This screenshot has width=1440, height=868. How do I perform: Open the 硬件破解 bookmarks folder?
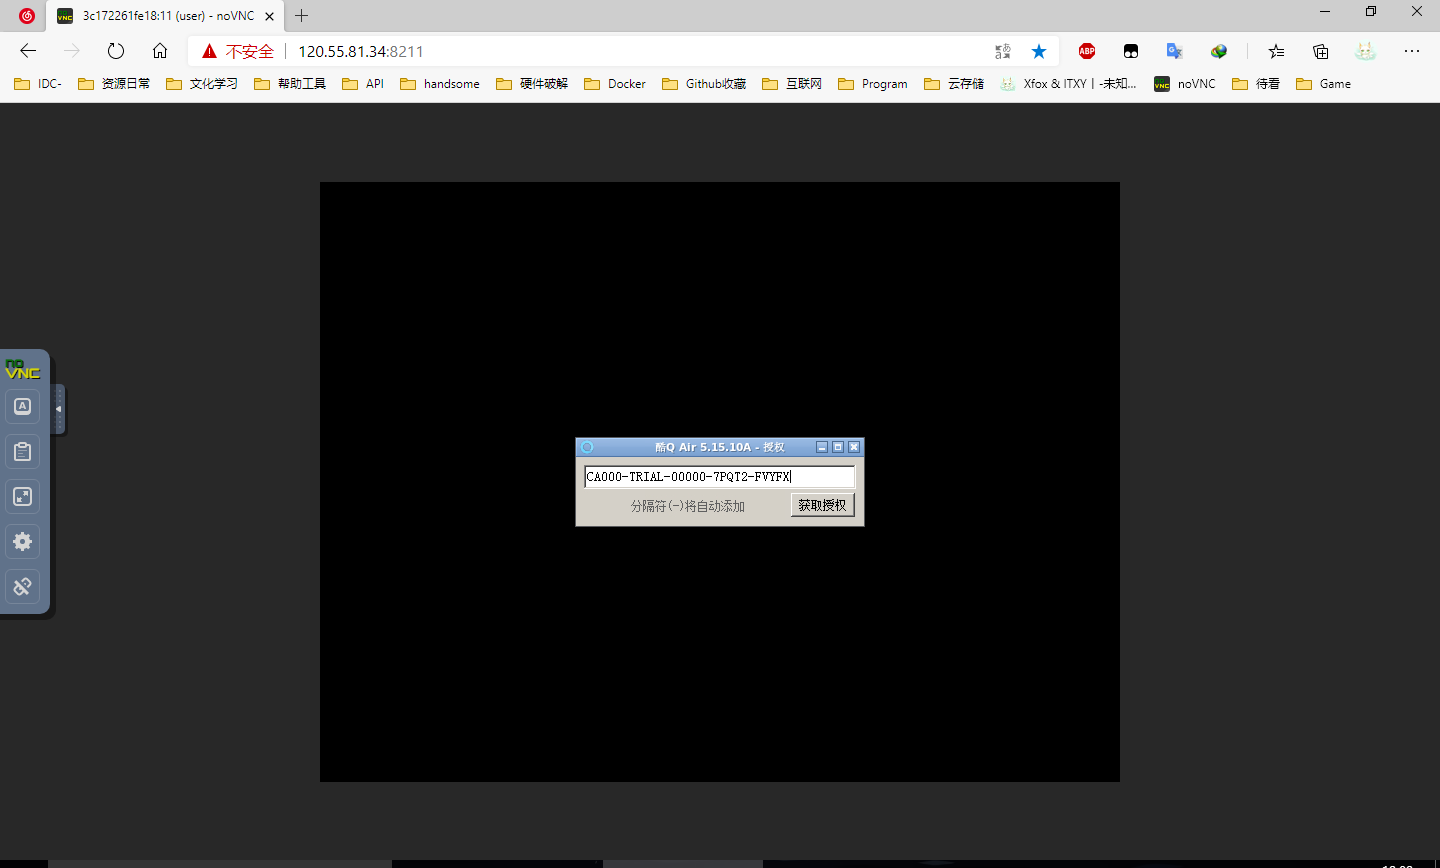[x=532, y=84]
